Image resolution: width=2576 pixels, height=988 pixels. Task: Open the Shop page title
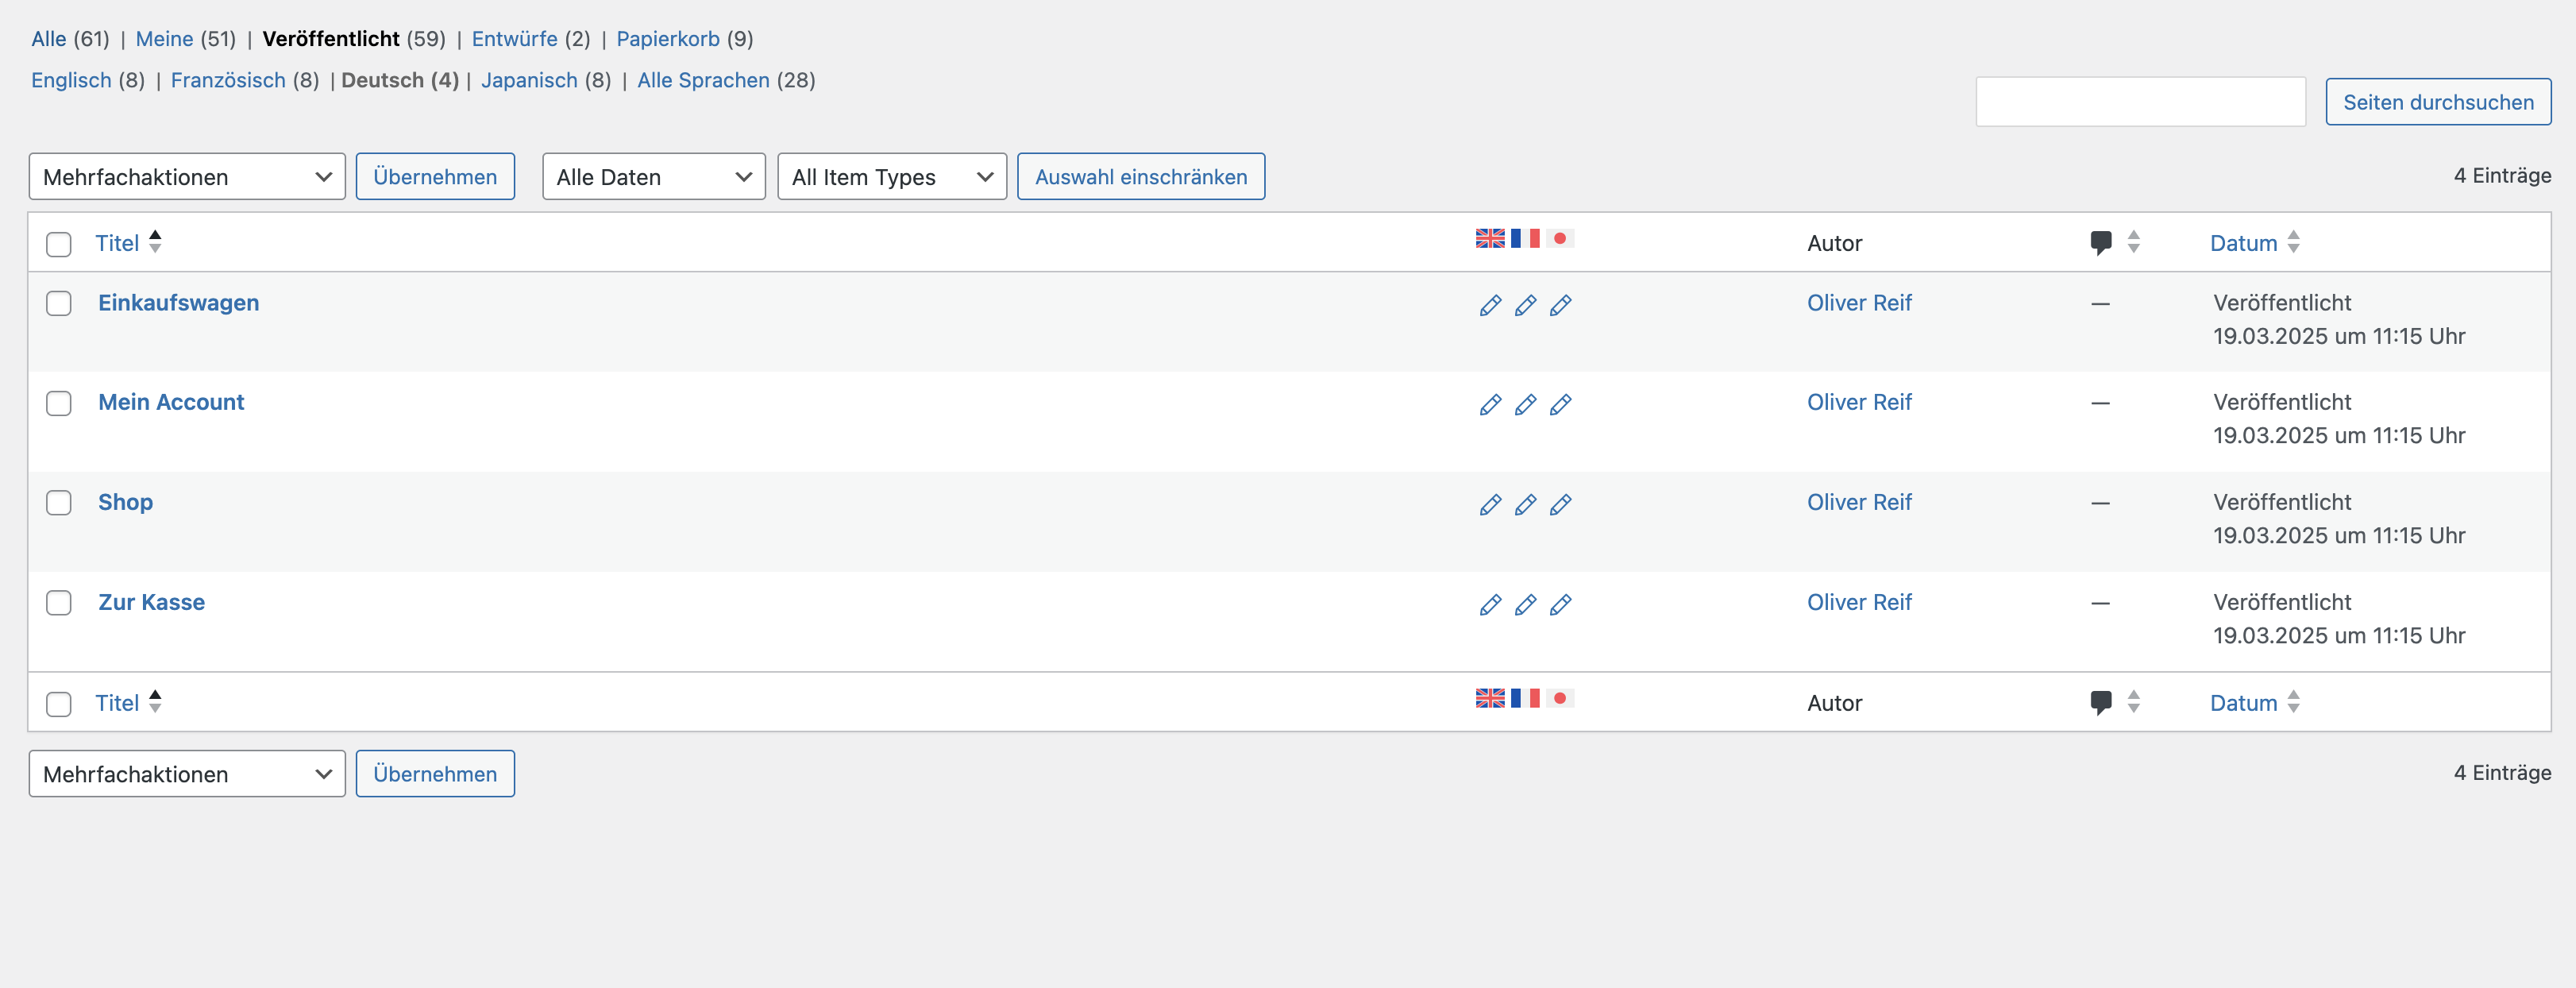pyautogui.click(x=125, y=502)
